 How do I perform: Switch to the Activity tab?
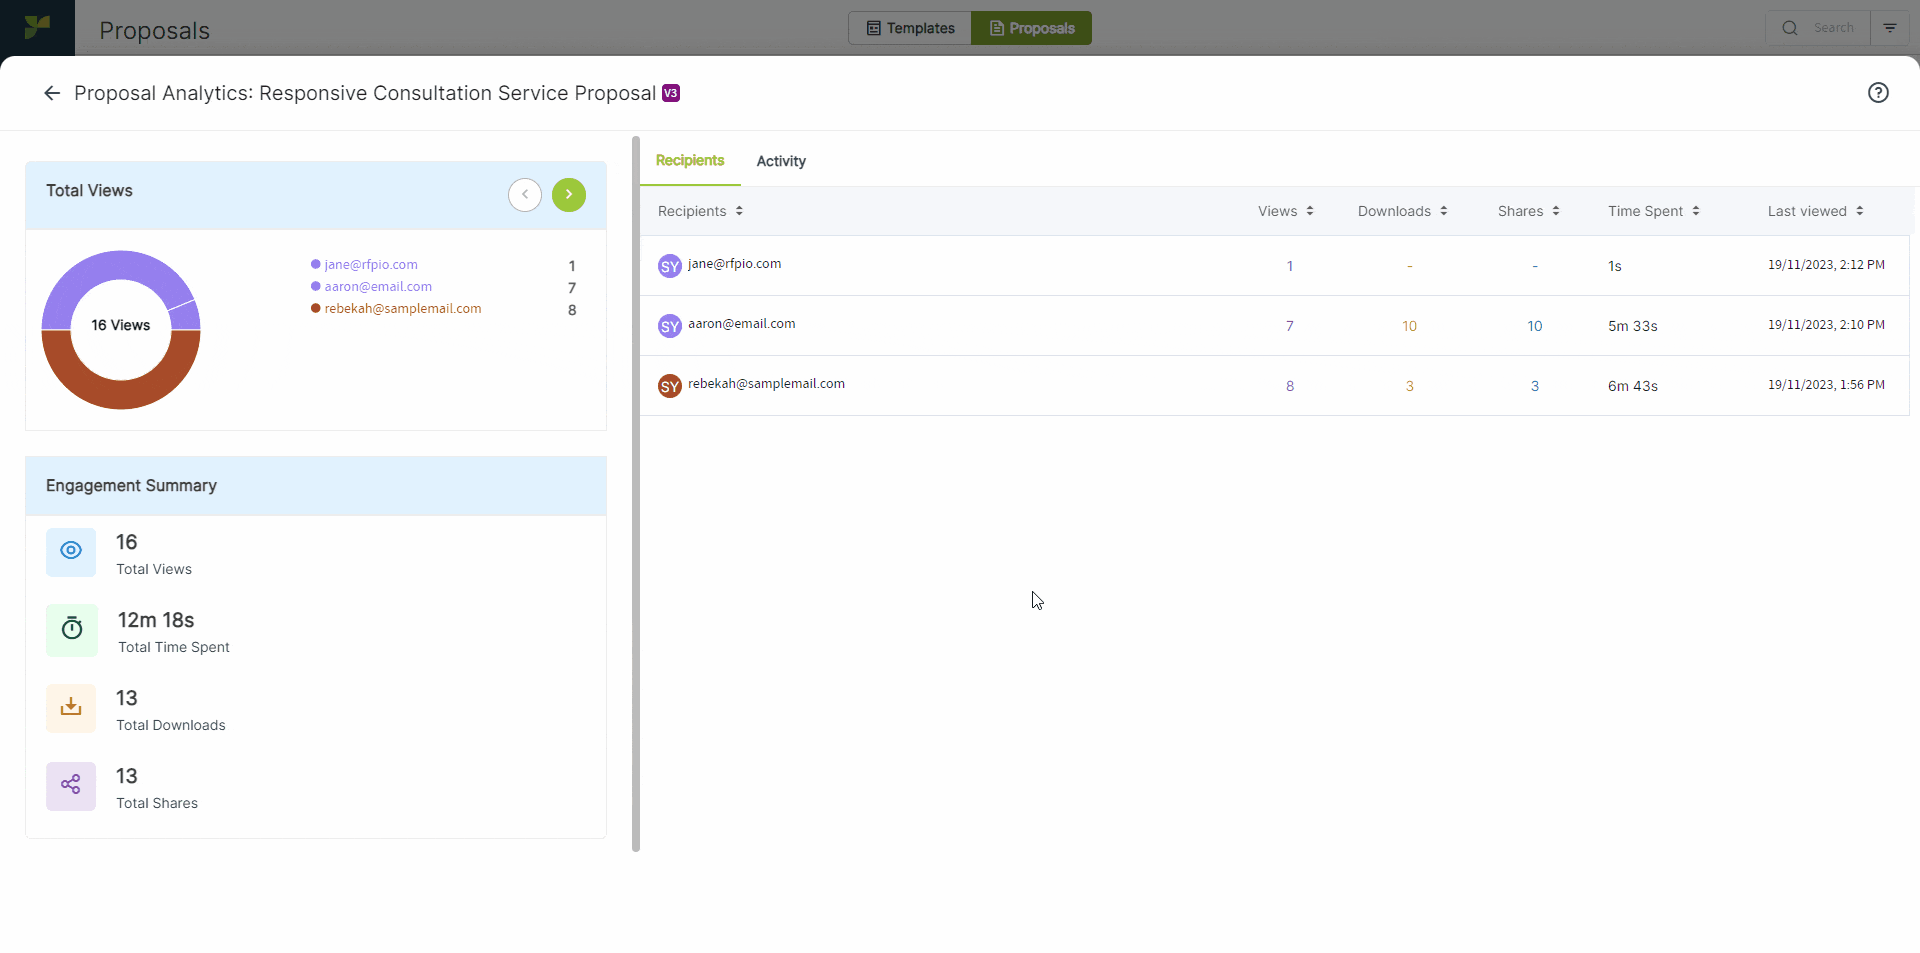click(781, 161)
